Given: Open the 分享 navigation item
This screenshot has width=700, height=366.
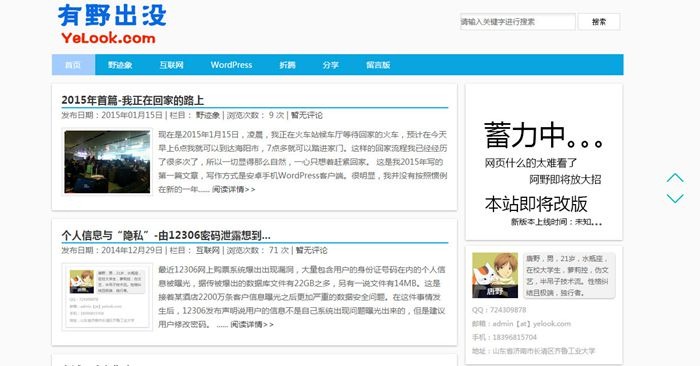Looking at the screenshot, I should 330,65.
